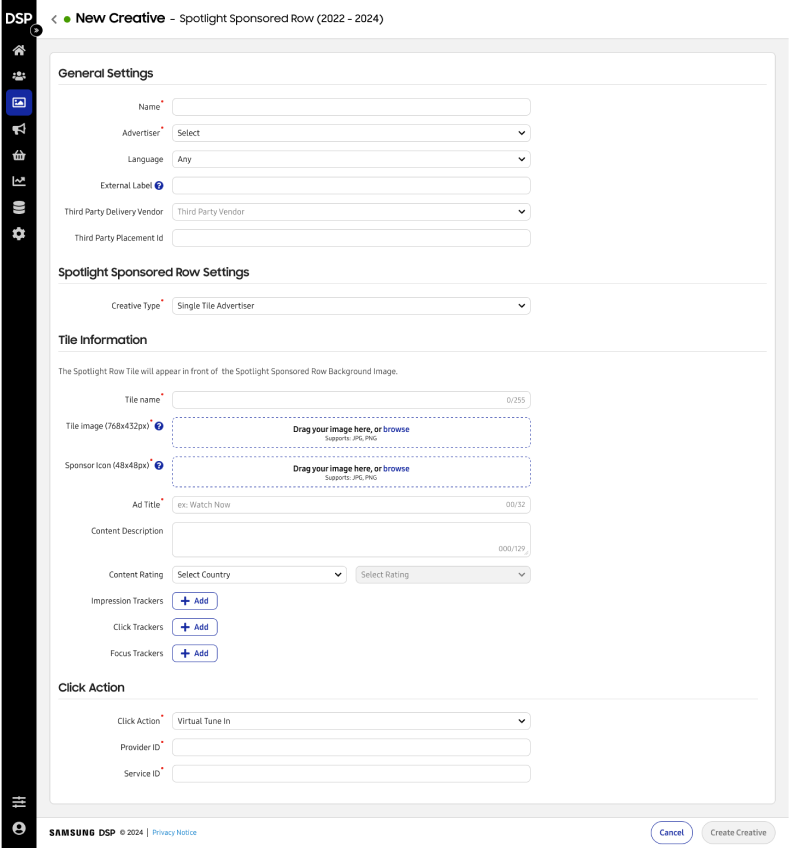
Task: Open the Language dropdown
Action: coord(351,159)
